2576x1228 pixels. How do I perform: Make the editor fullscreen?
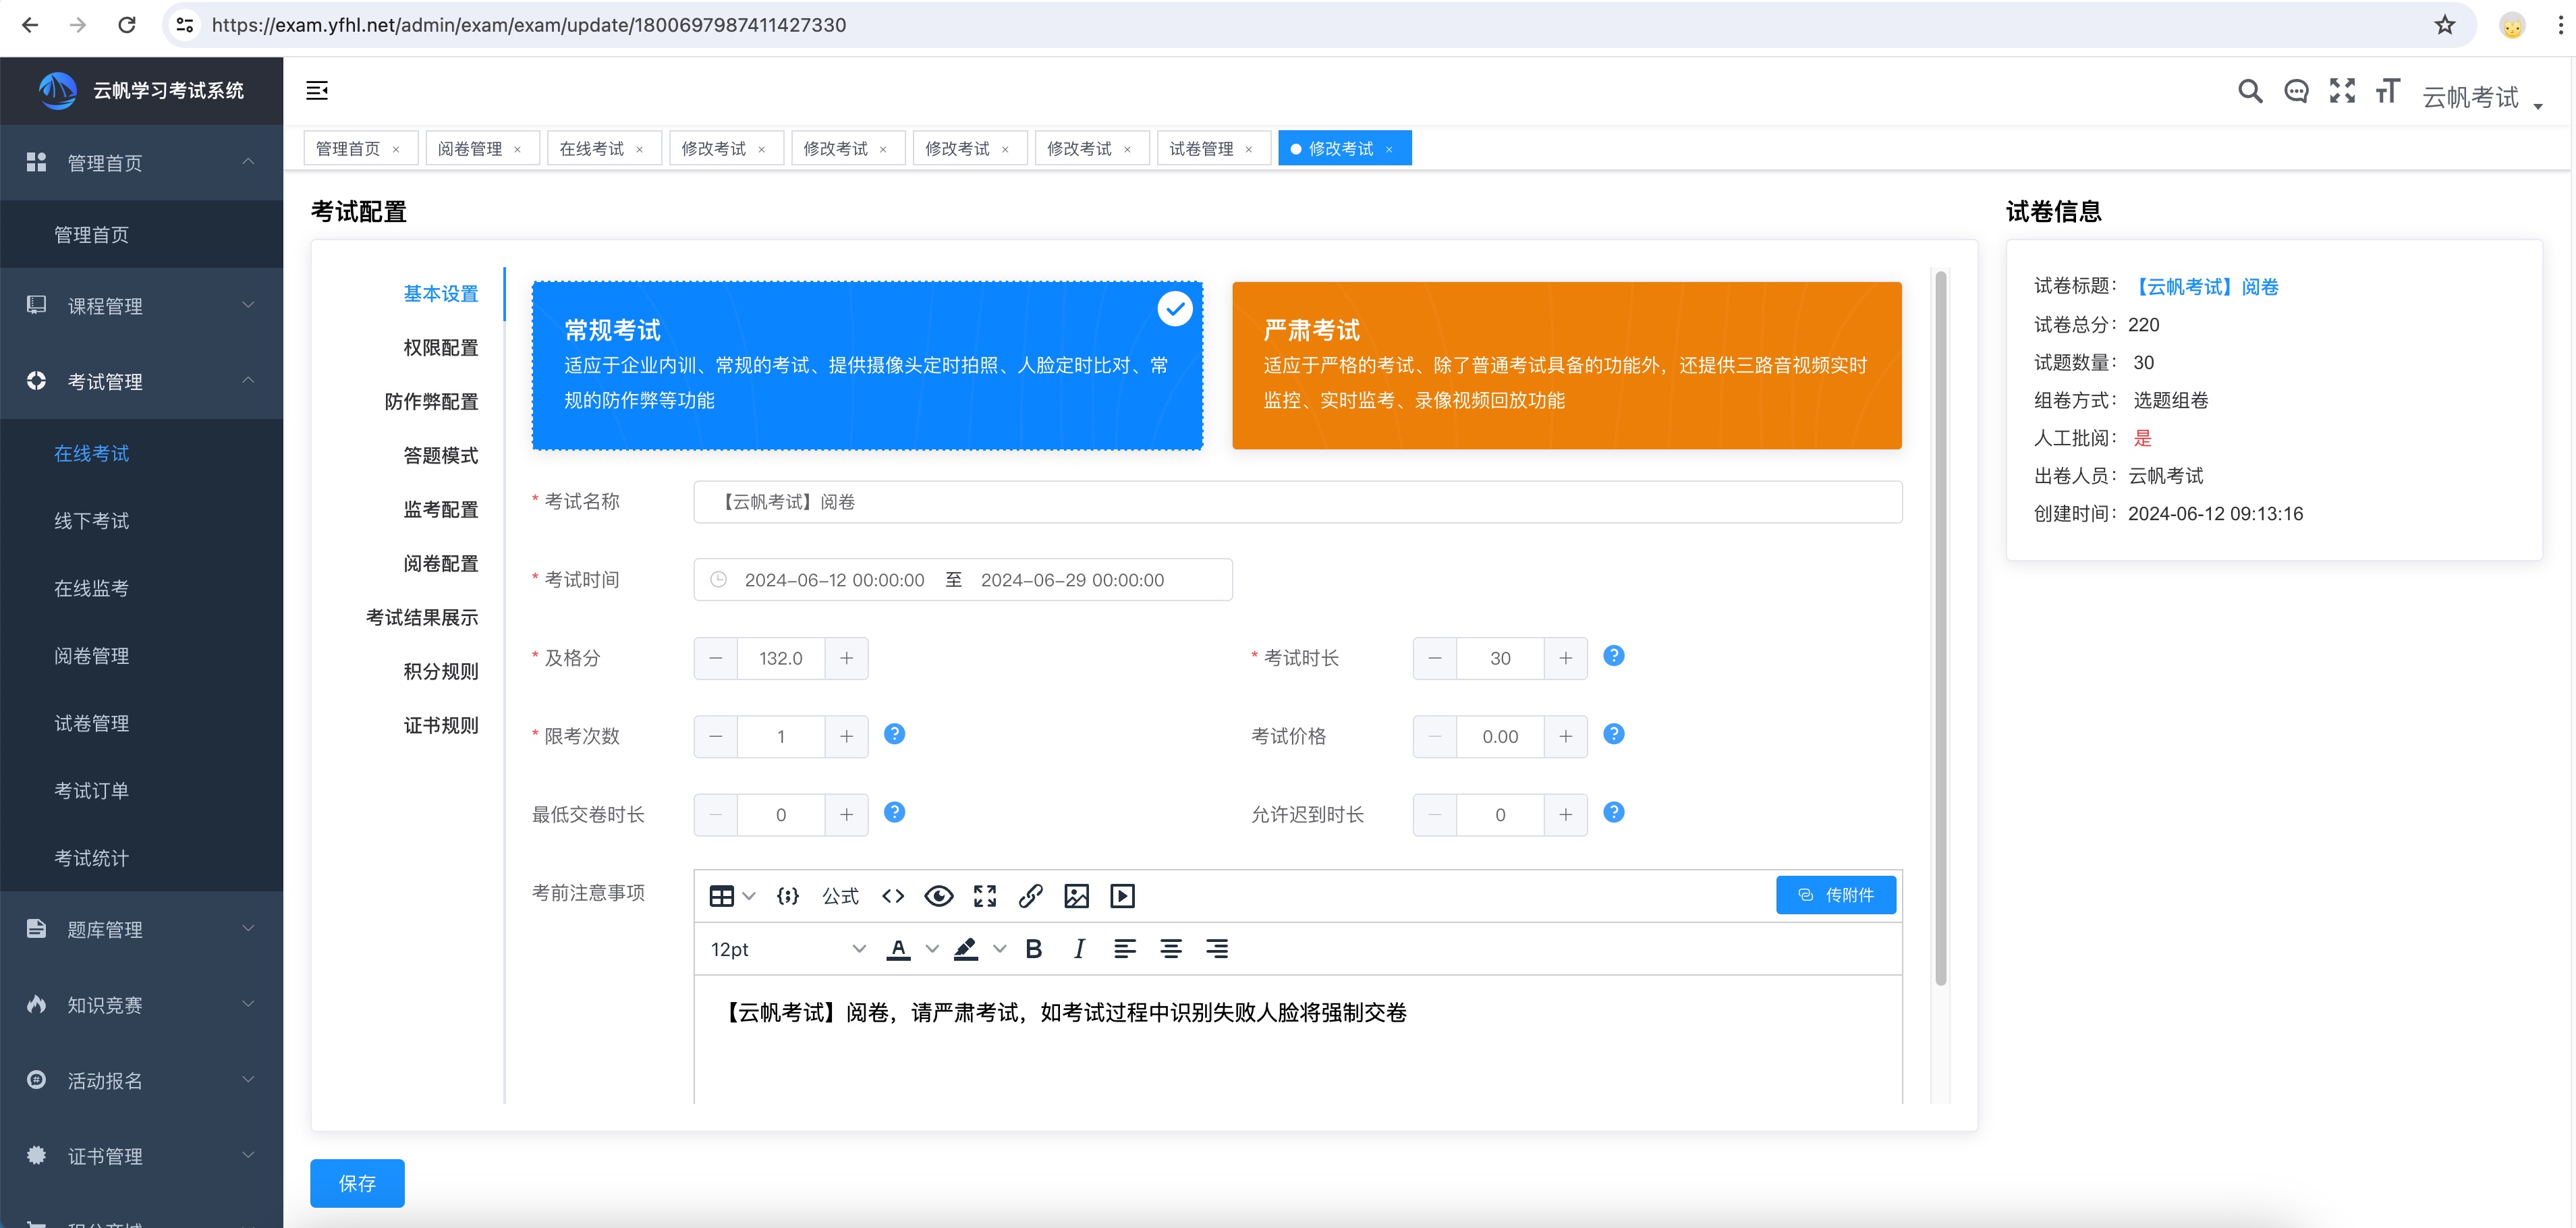click(x=985, y=896)
